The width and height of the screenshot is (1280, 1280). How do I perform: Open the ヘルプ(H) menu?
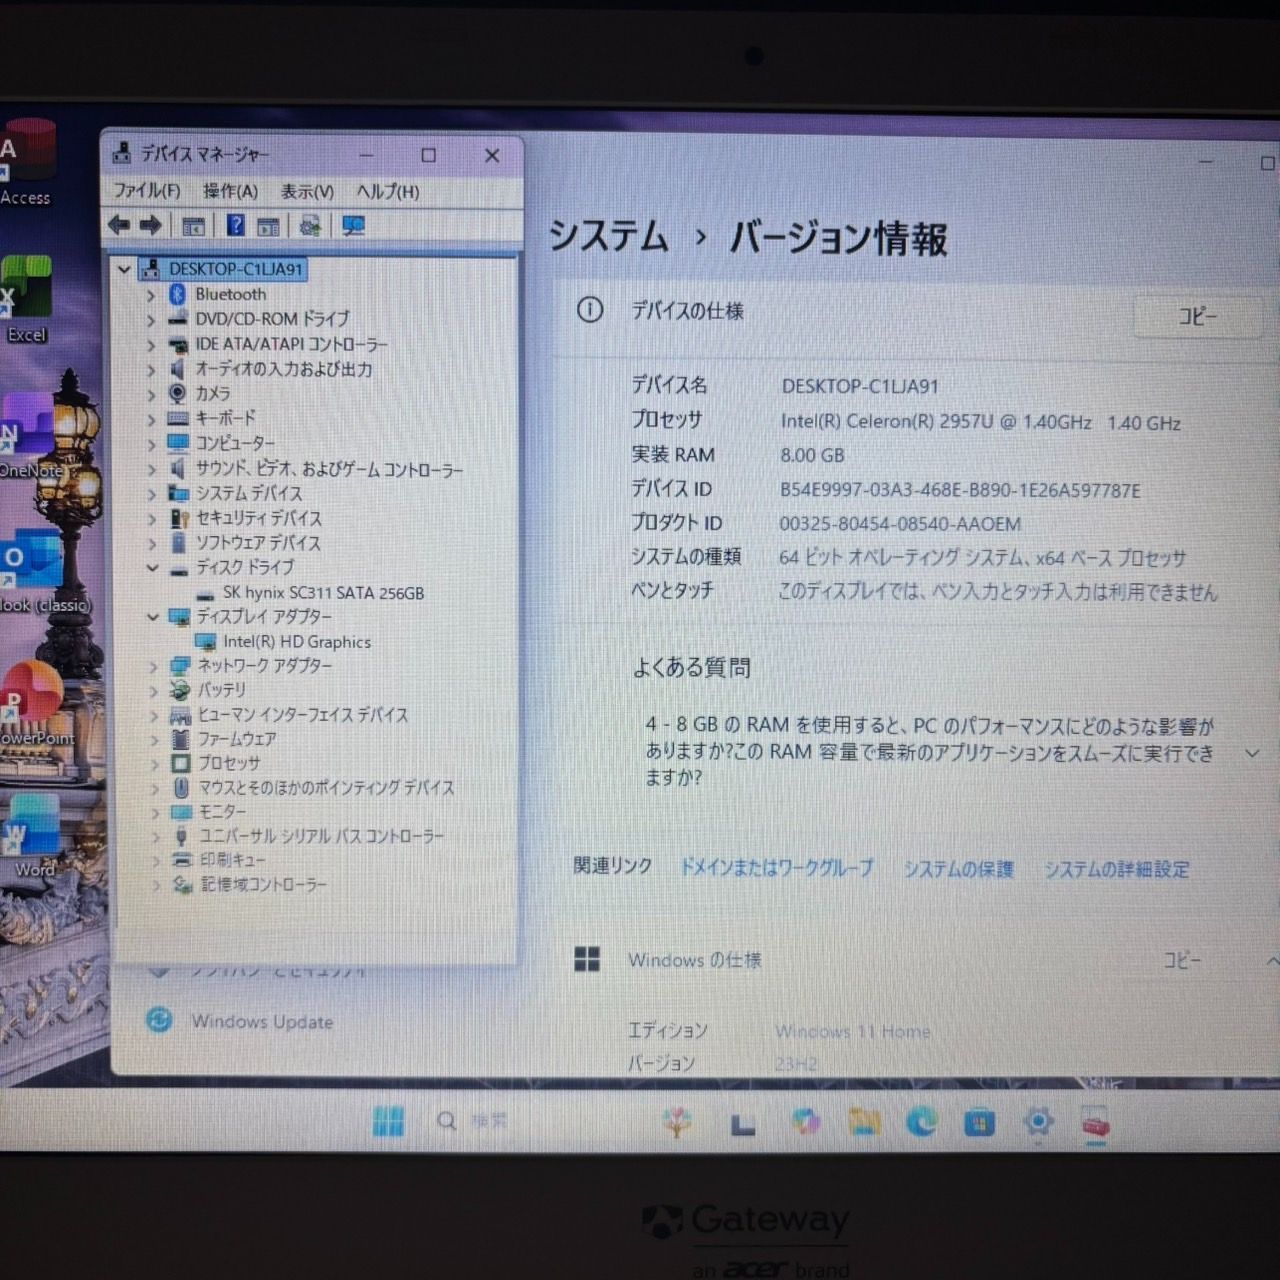click(x=391, y=191)
